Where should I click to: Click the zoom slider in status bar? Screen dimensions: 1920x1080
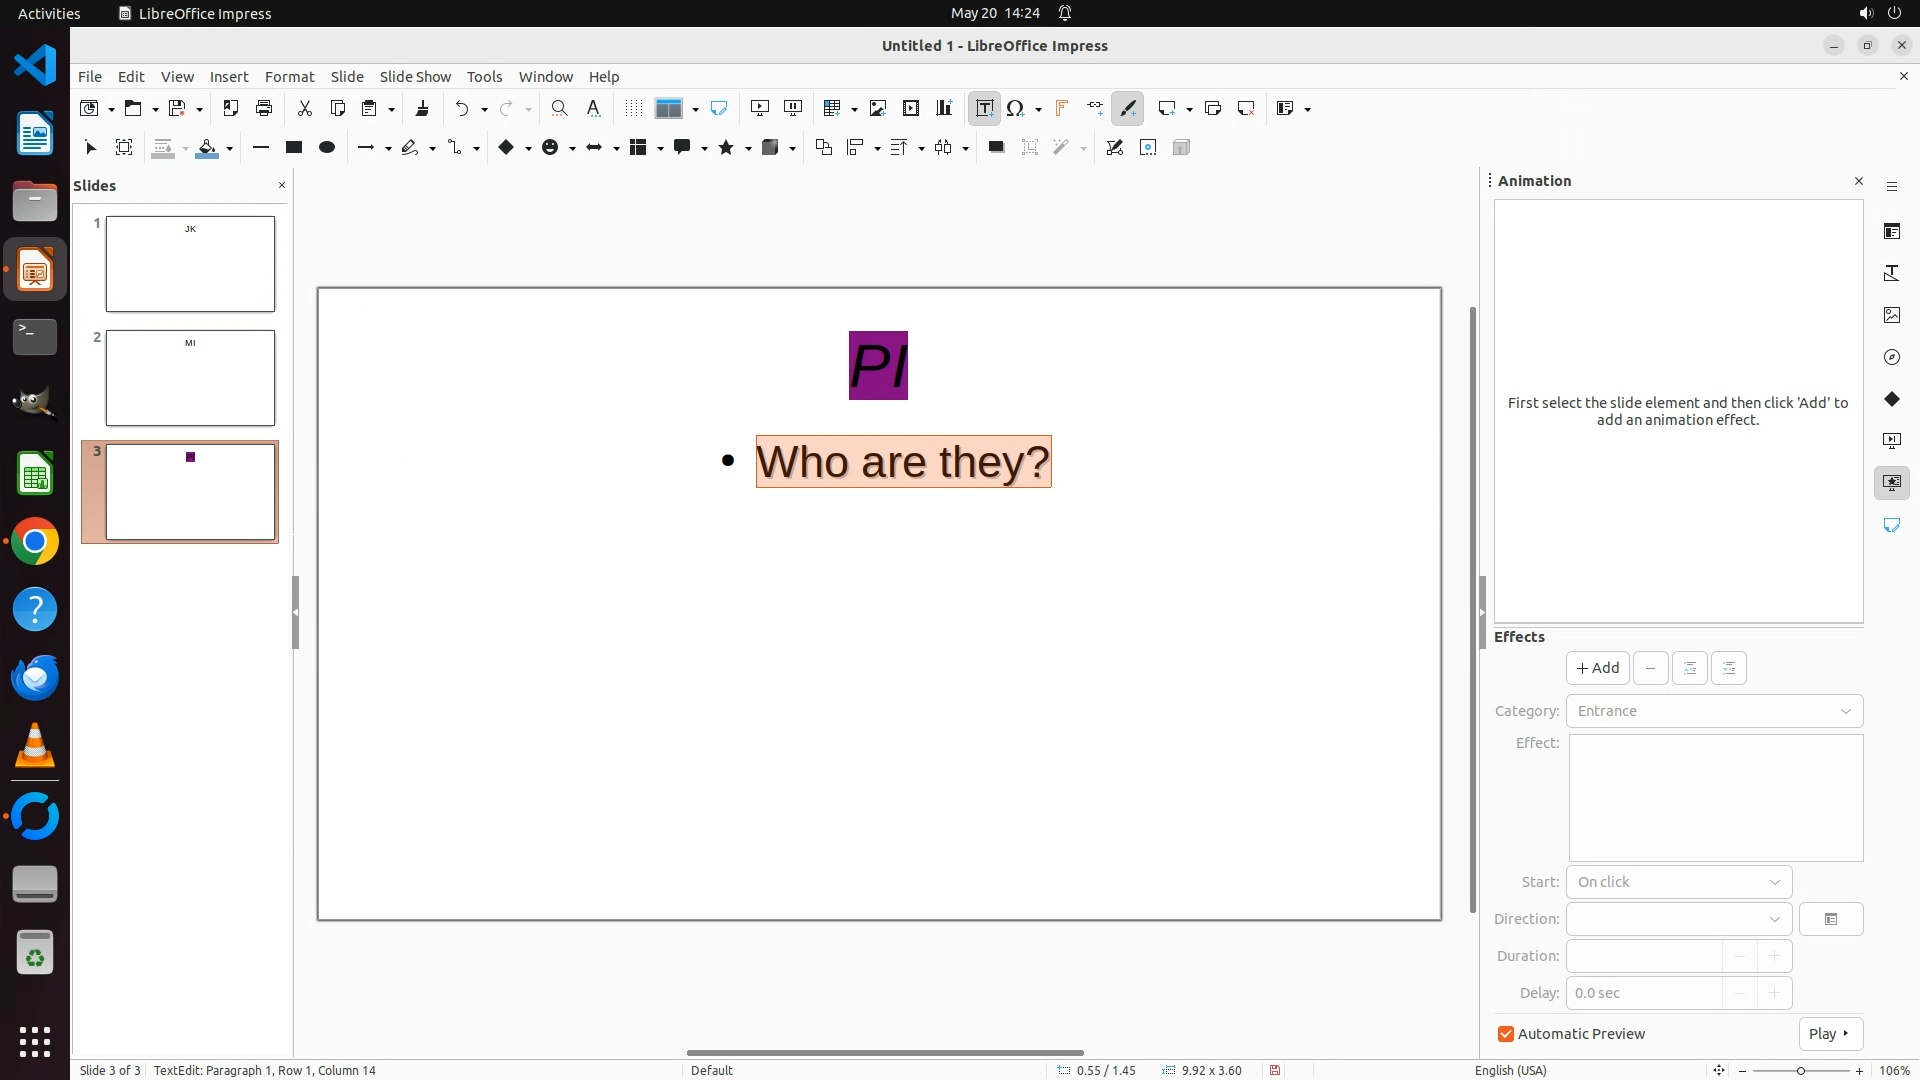[1800, 1071]
